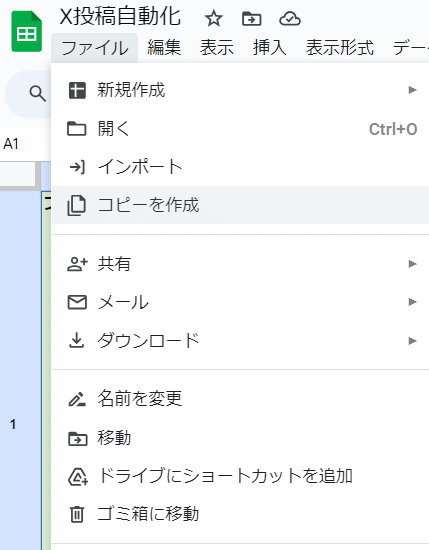Expand the メール submenu arrow
The image size is (429, 550).
click(413, 302)
